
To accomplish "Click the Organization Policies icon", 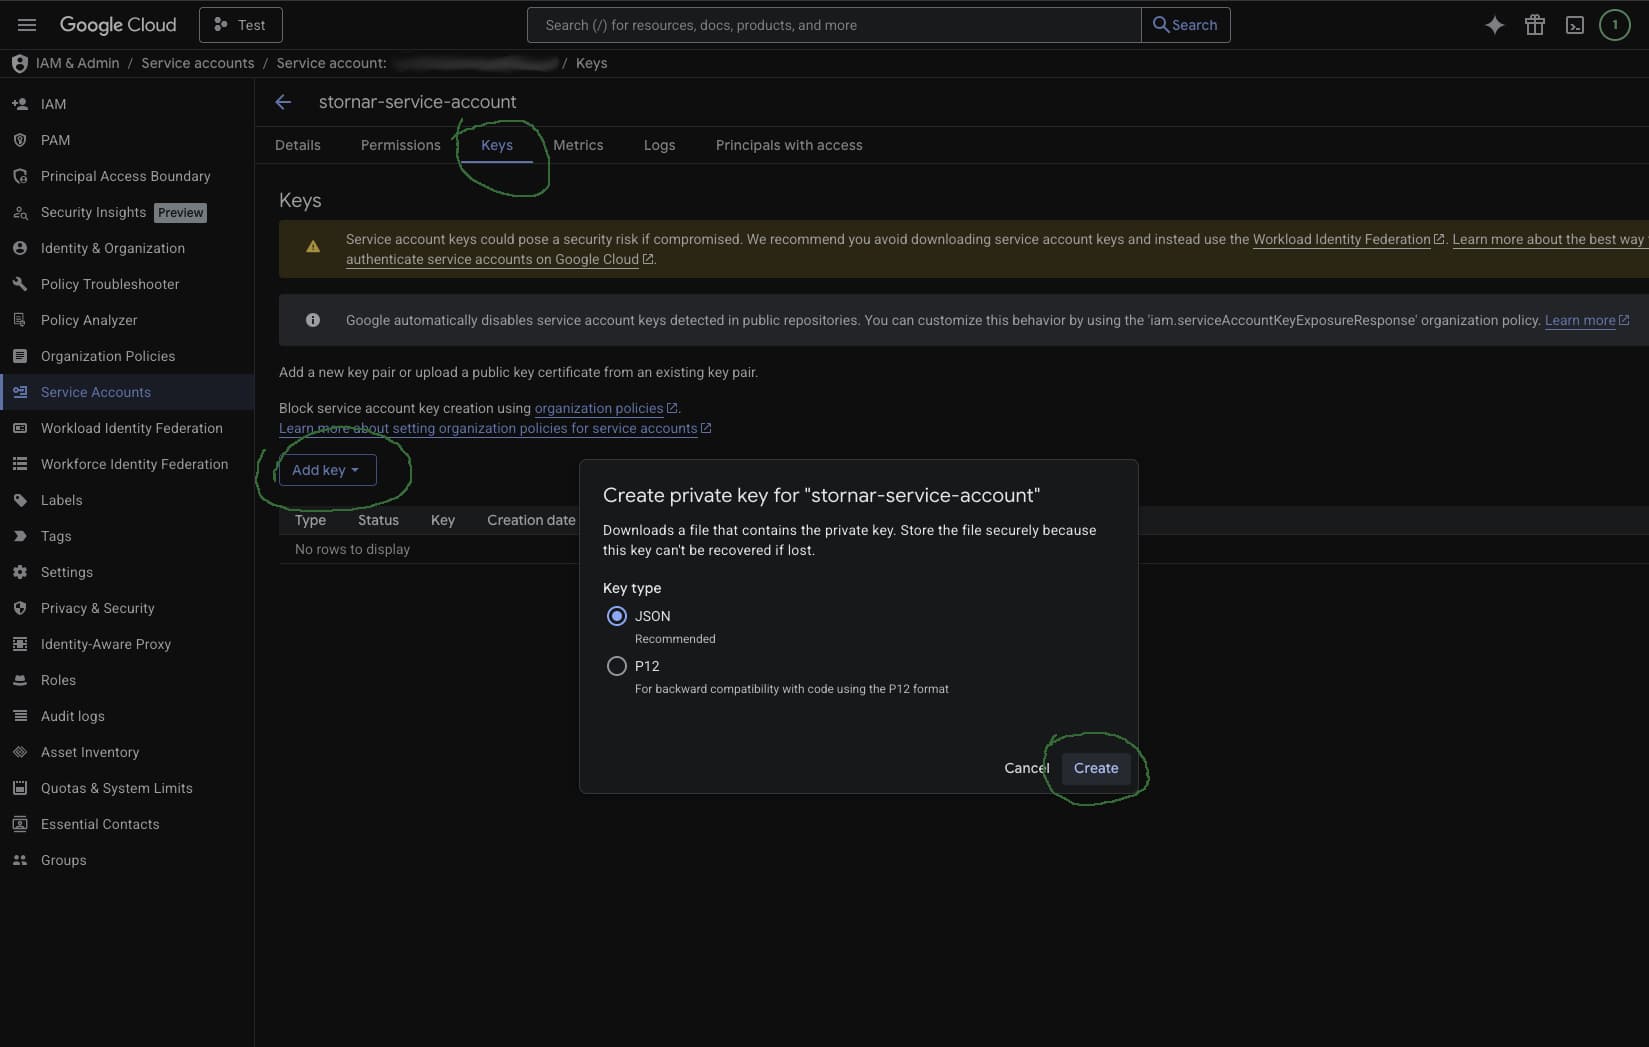I will point(20,356).
